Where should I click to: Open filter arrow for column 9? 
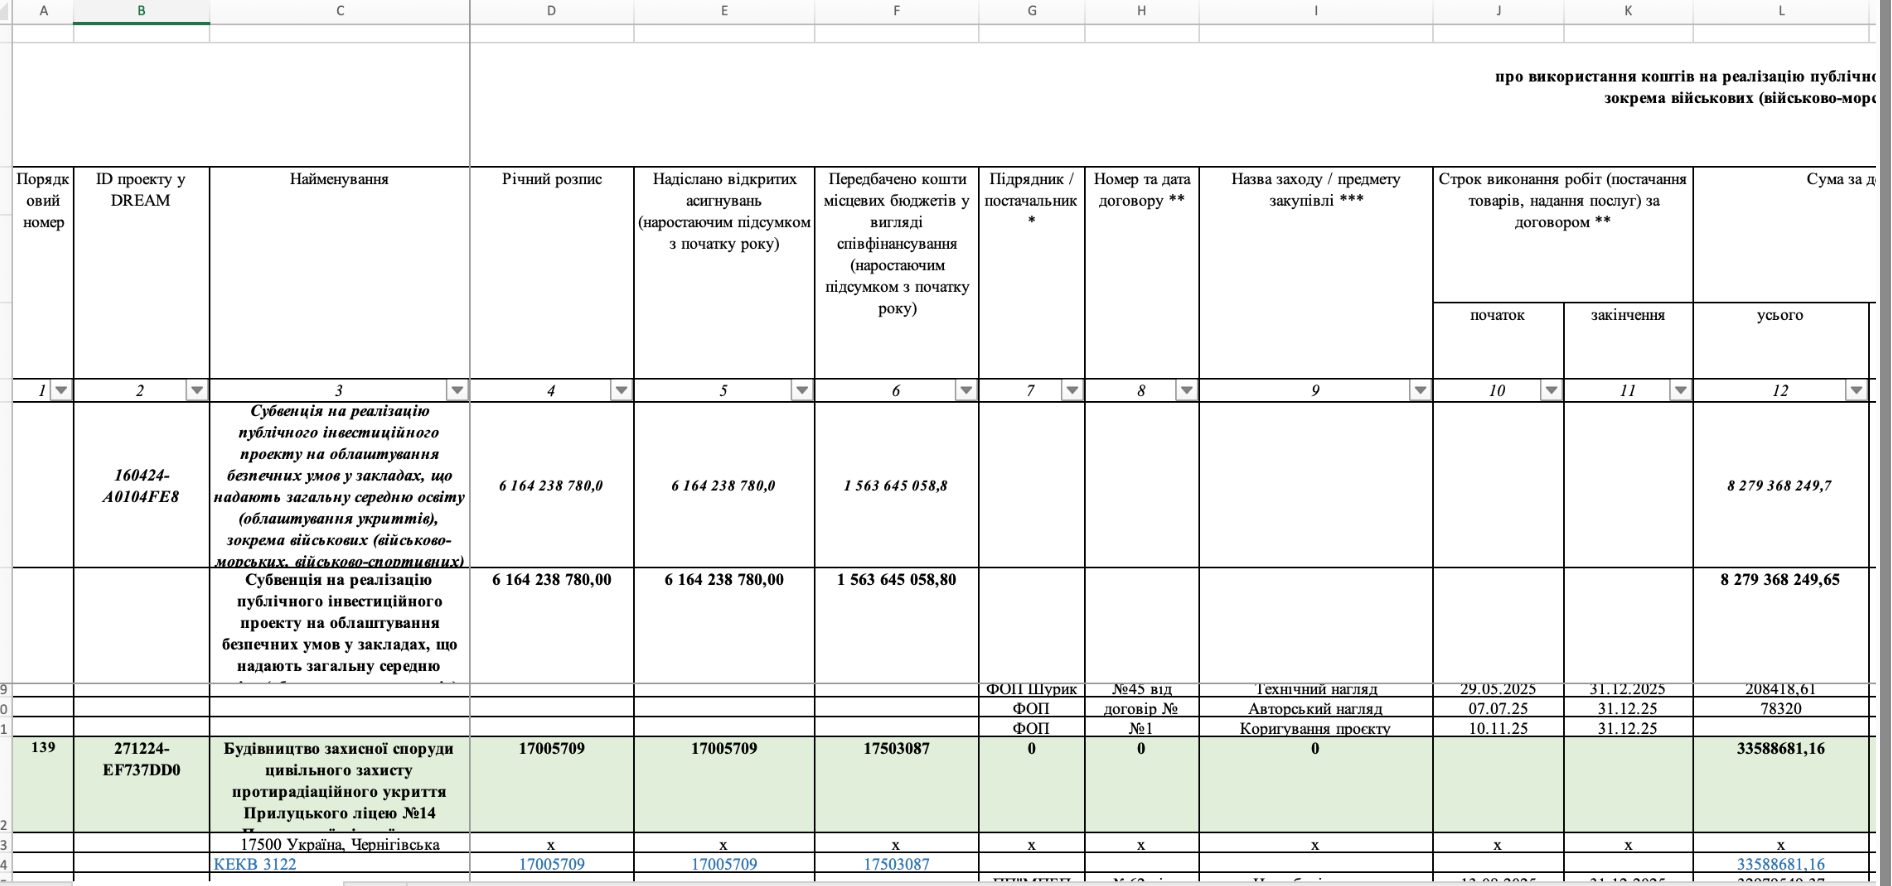click(1420, 390)
